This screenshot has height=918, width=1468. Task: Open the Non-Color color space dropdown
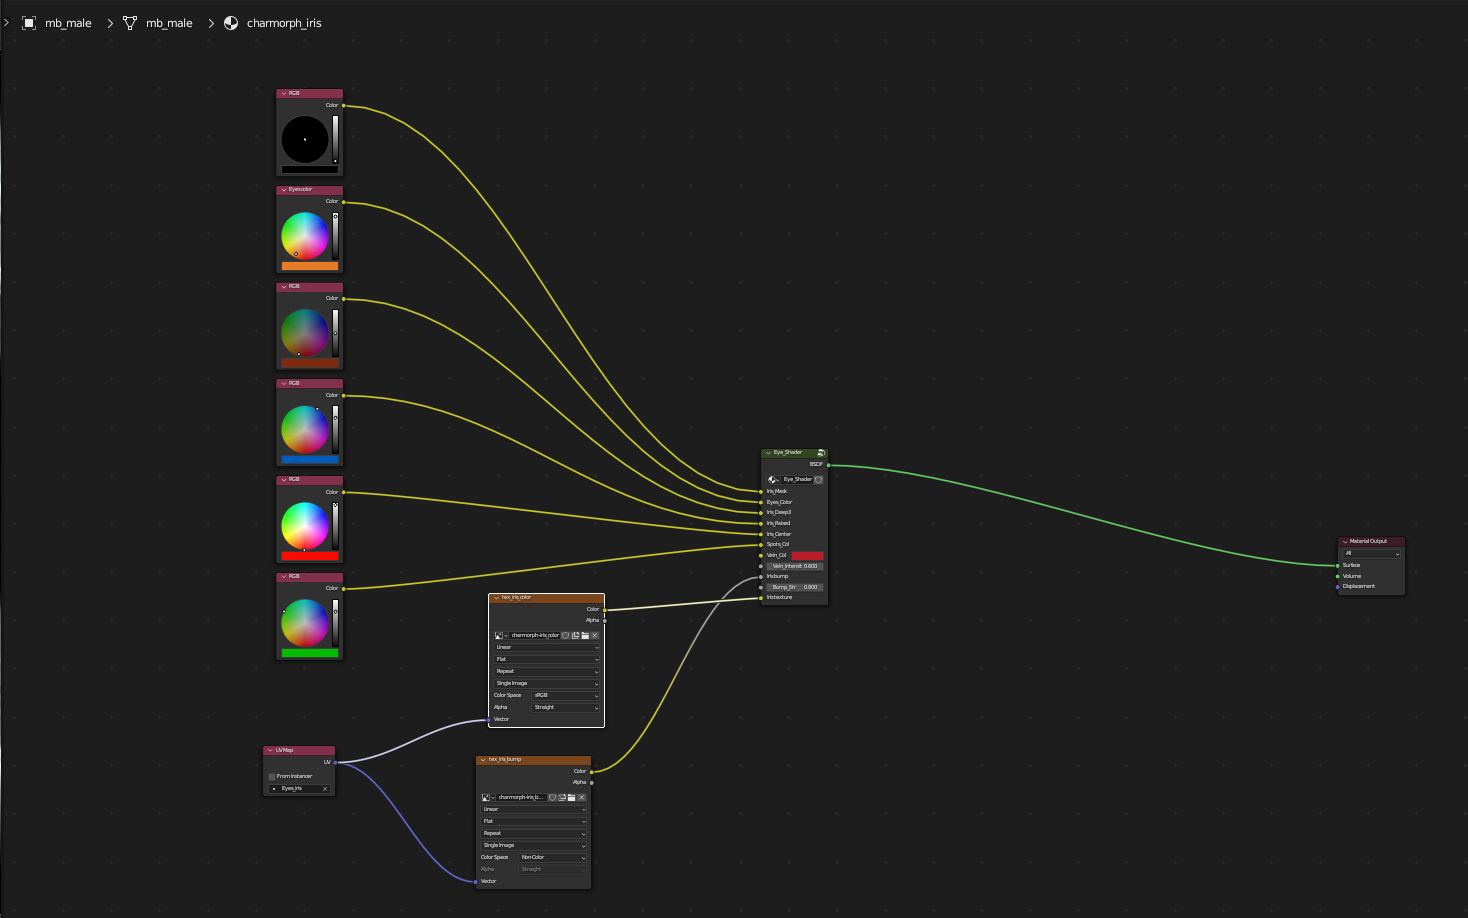pos(552,858)
